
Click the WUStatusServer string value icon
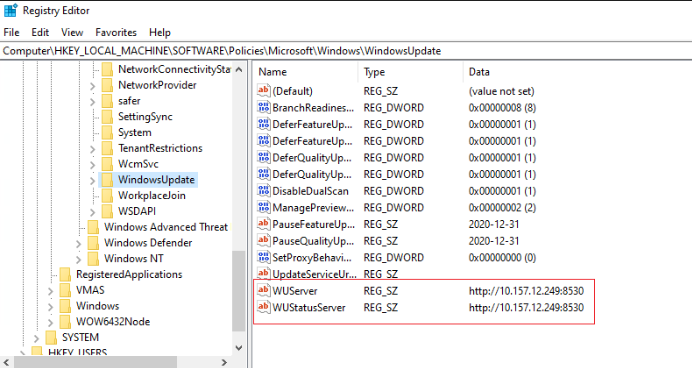[263, 307]
